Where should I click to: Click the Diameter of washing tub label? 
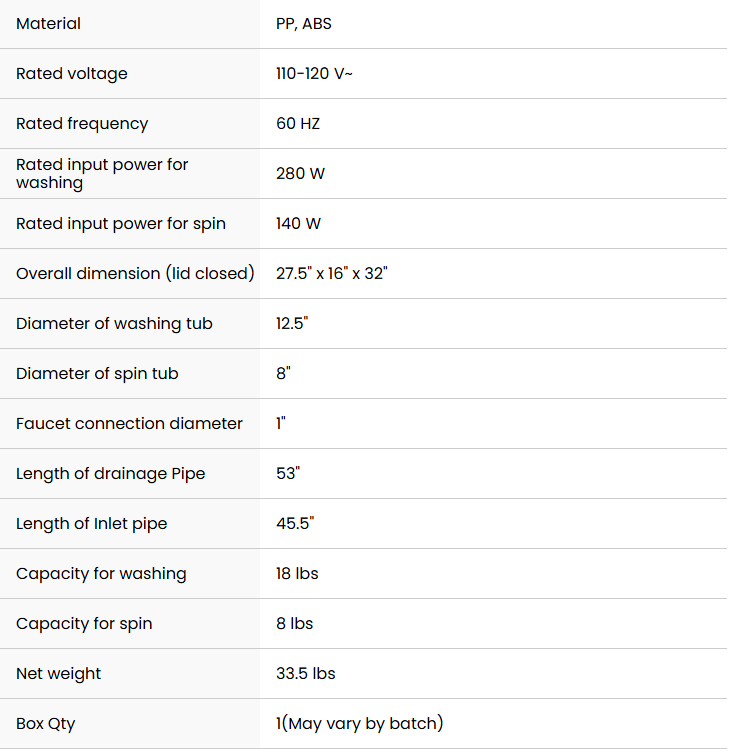(114, 323)
